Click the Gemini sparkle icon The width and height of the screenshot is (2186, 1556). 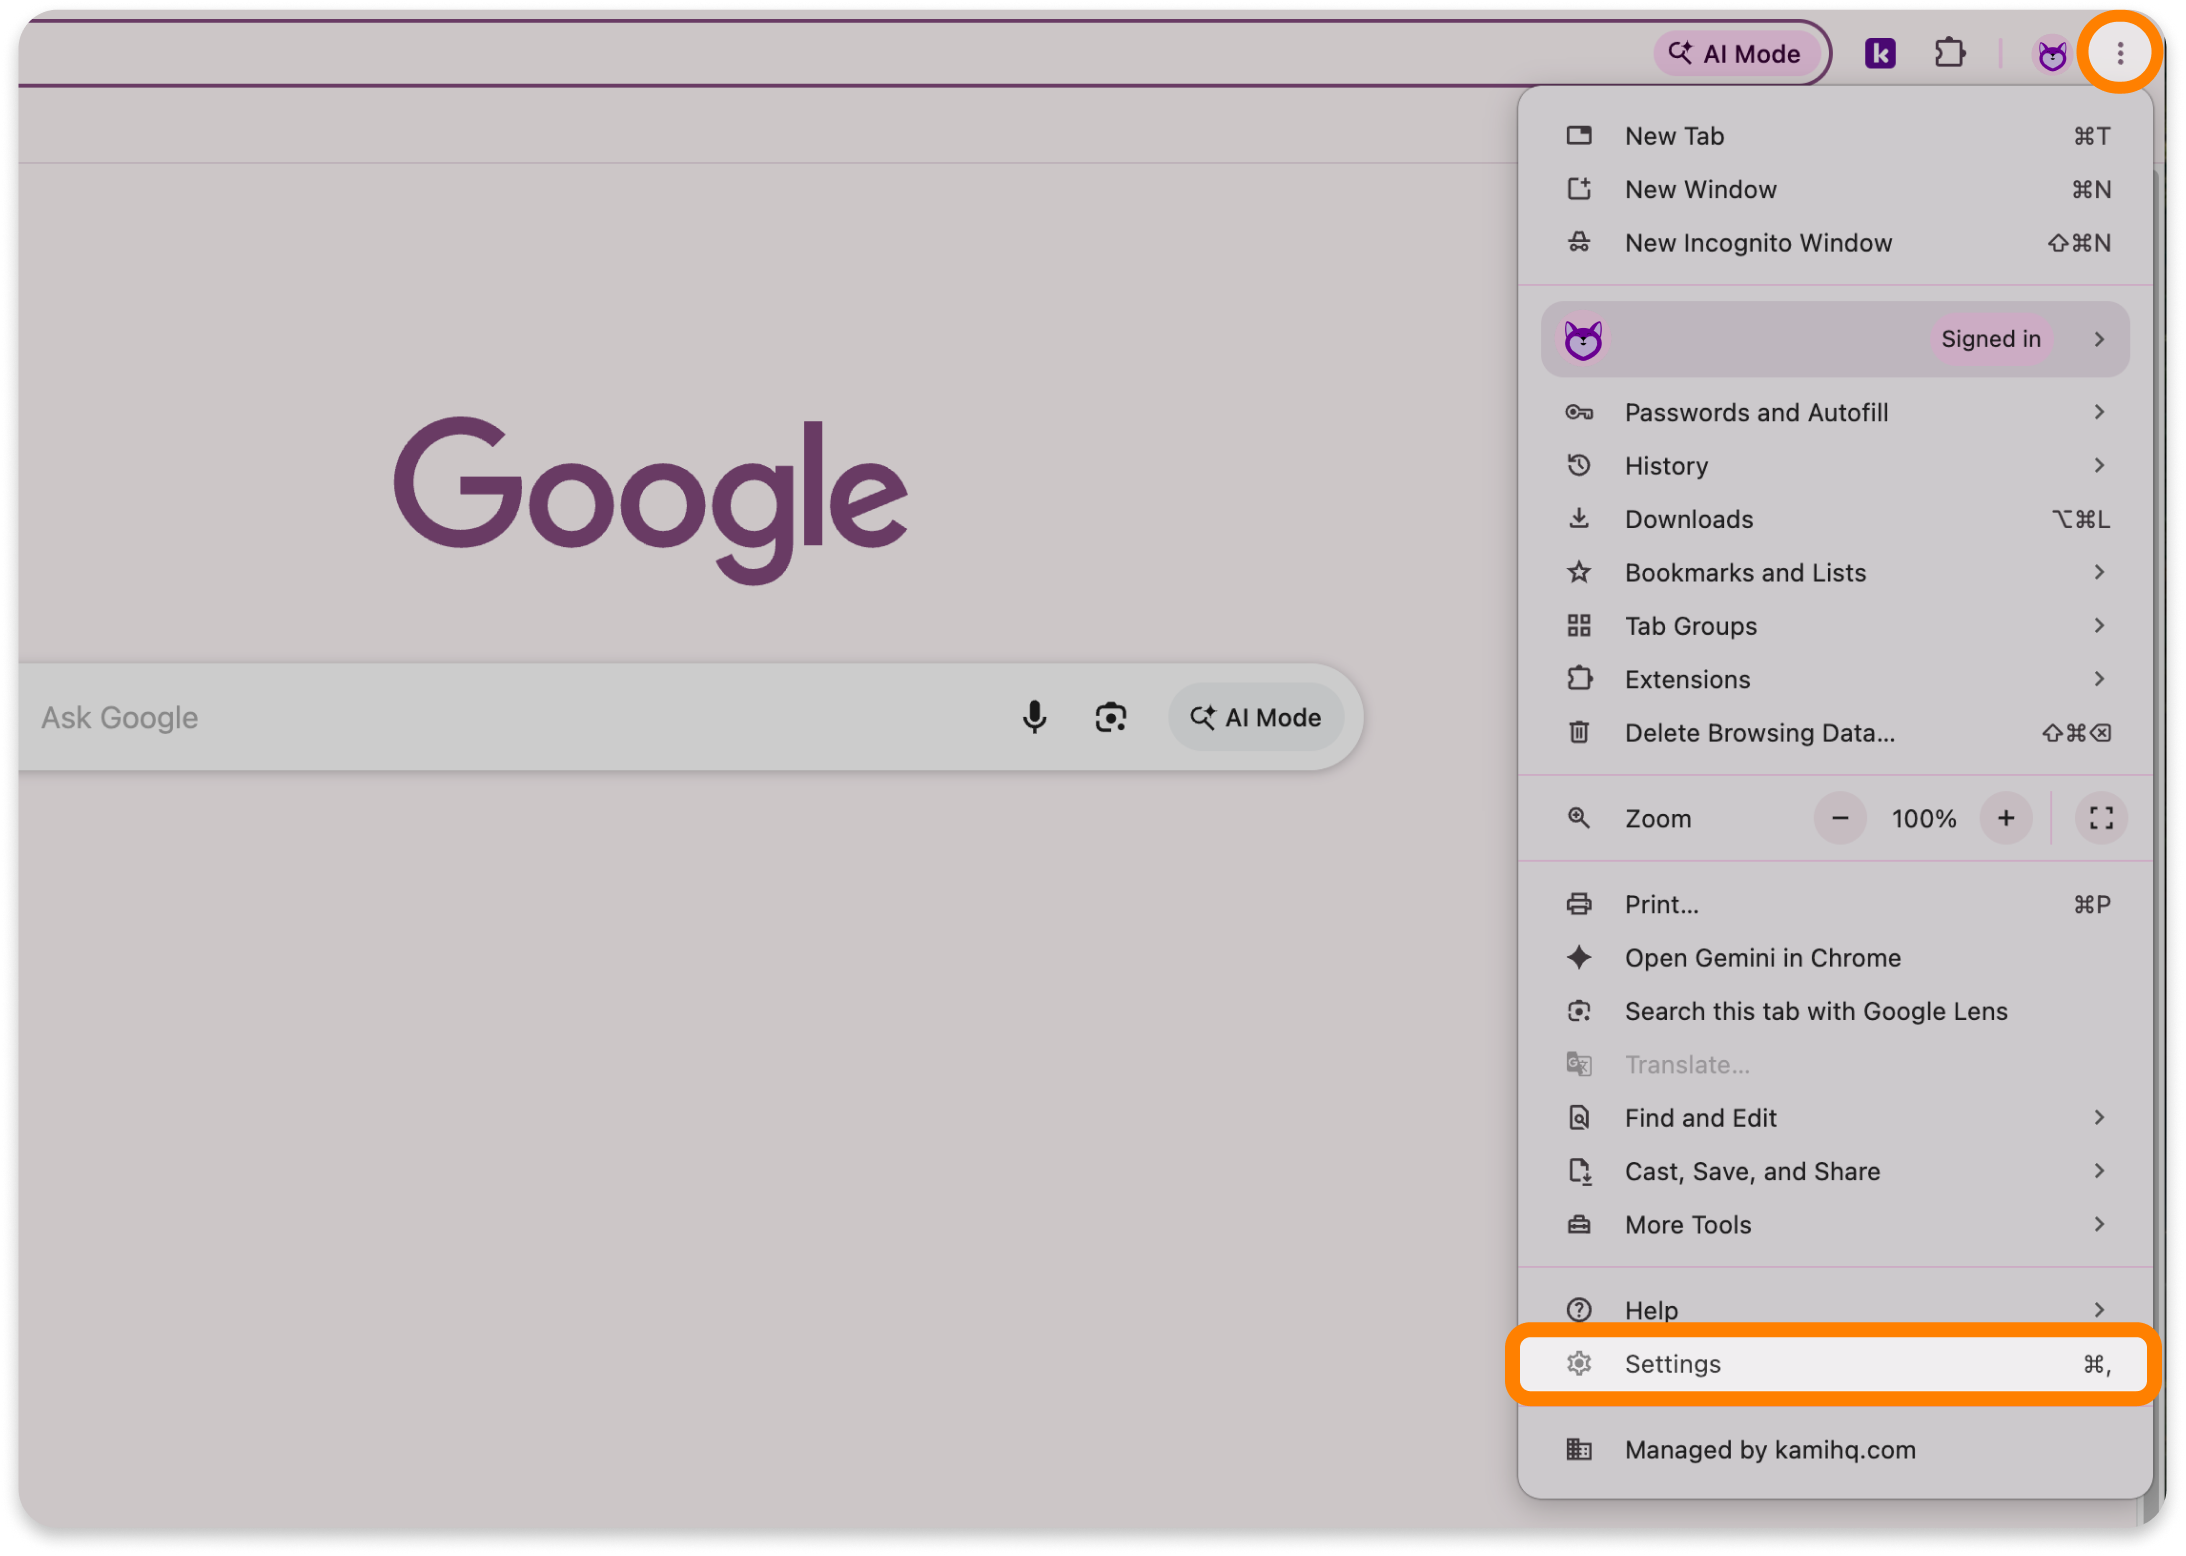(x=1579, y=957)
